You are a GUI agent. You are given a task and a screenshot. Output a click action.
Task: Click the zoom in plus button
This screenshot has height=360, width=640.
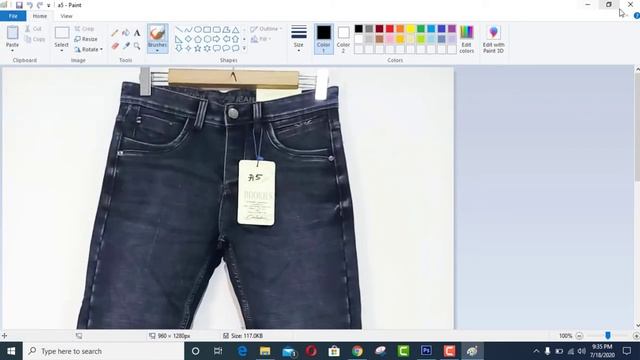coord(636,336)
